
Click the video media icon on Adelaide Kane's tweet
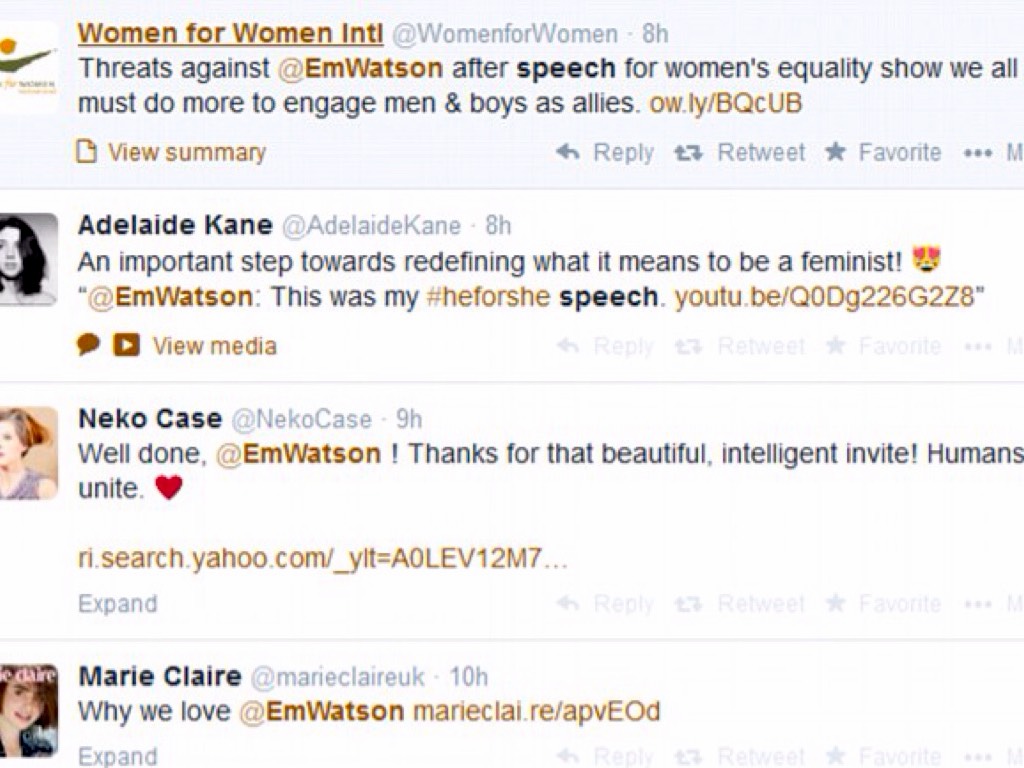126,345
